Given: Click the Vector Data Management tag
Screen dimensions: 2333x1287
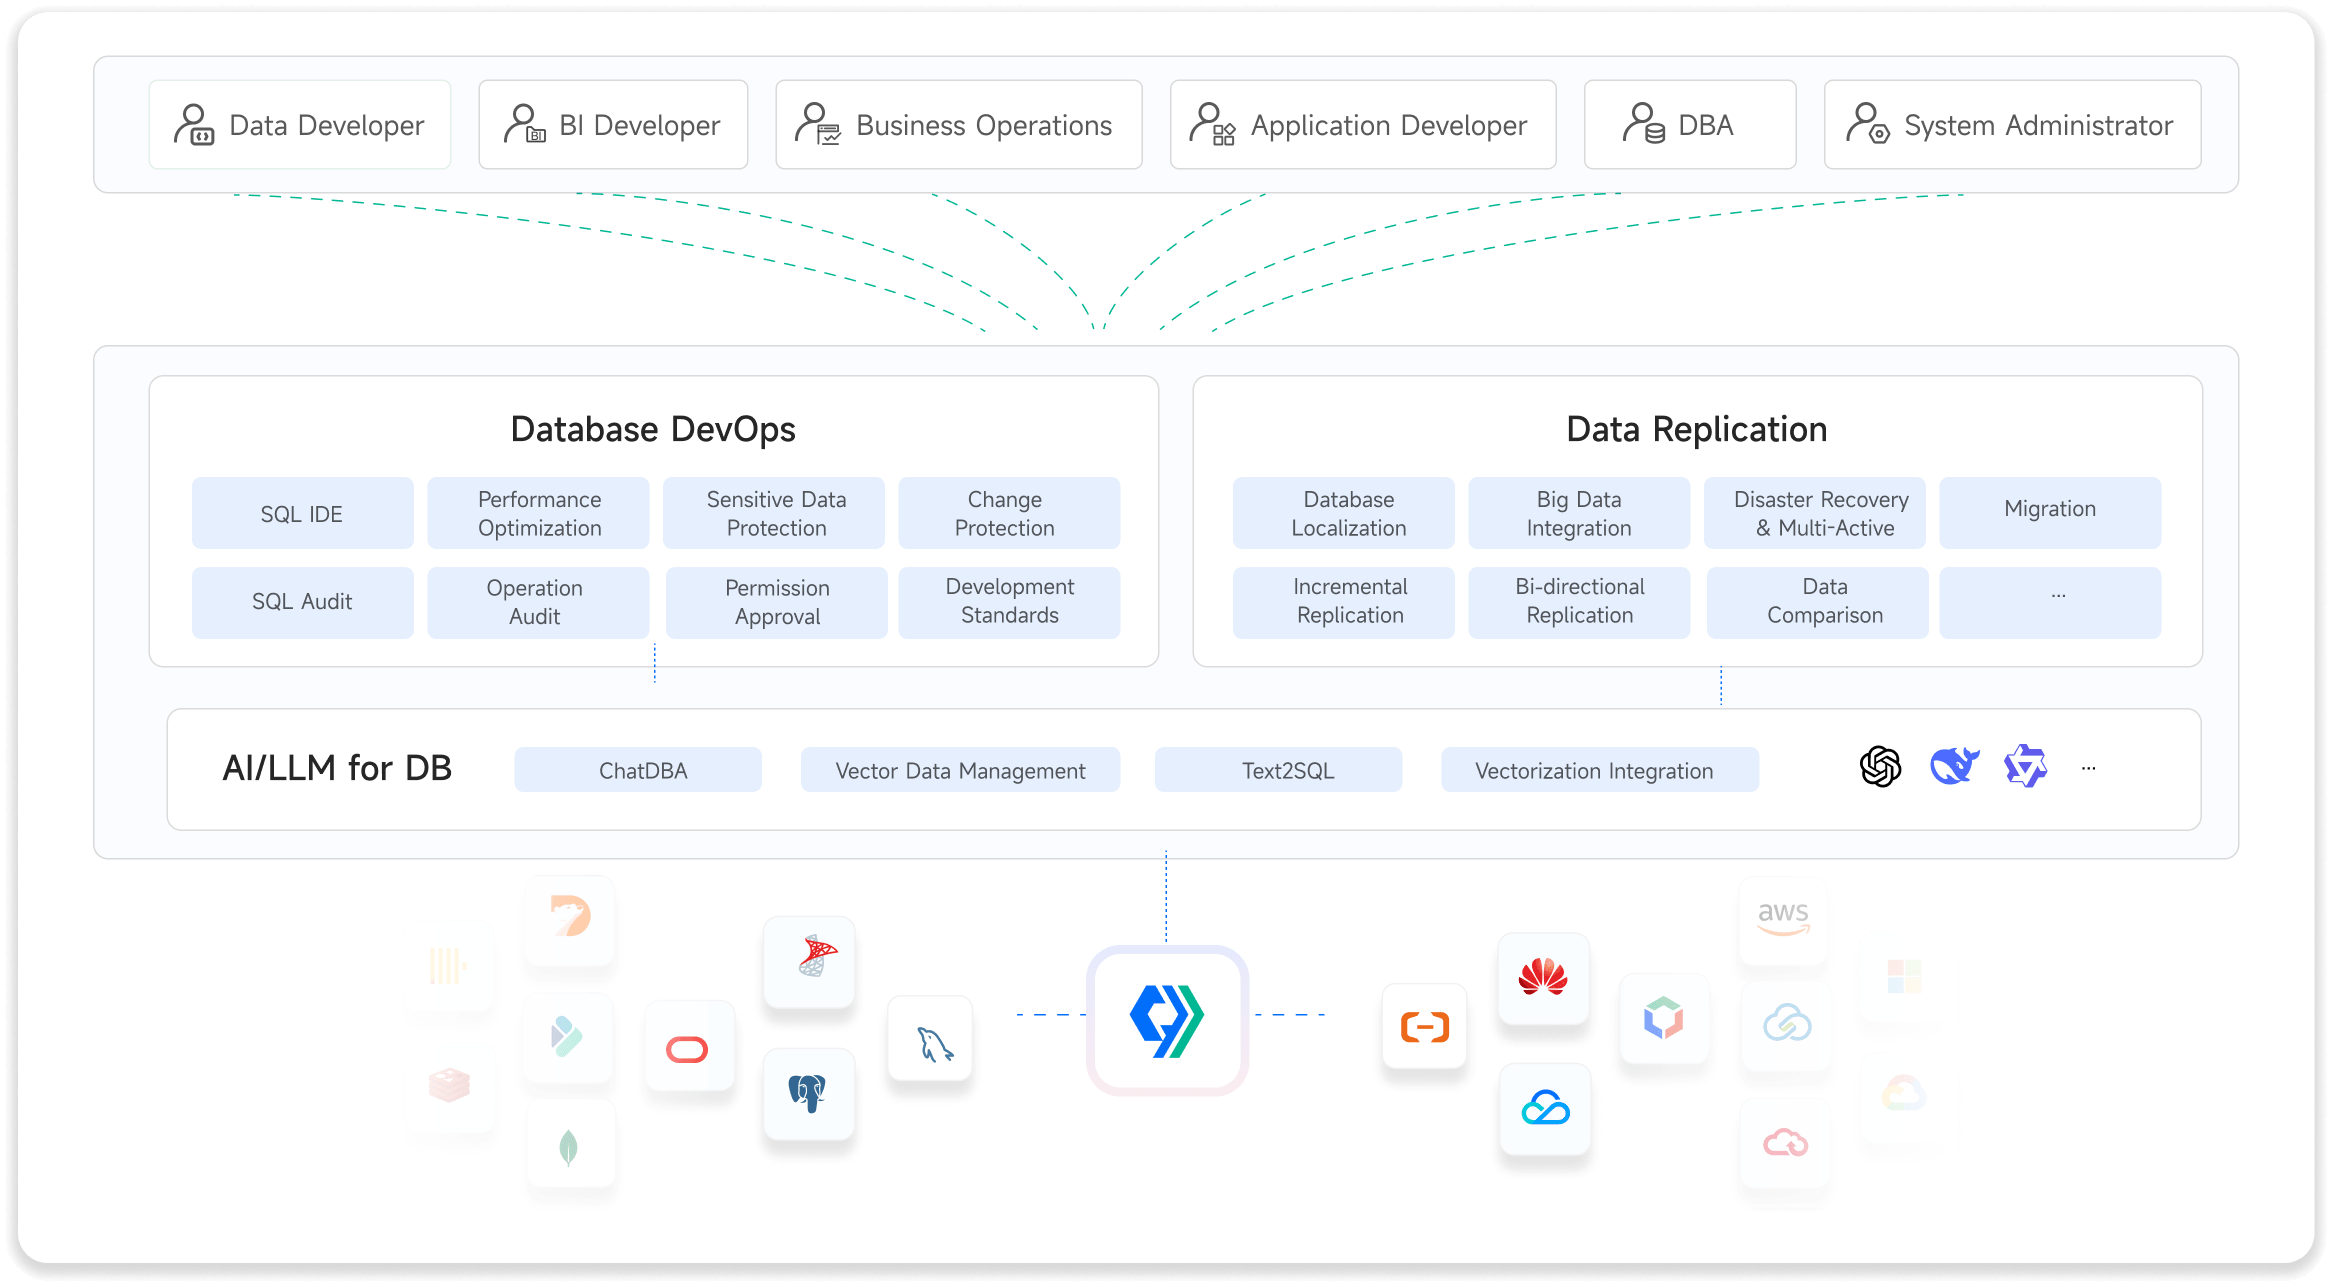Looking at the screenshot, I should 960,770.
